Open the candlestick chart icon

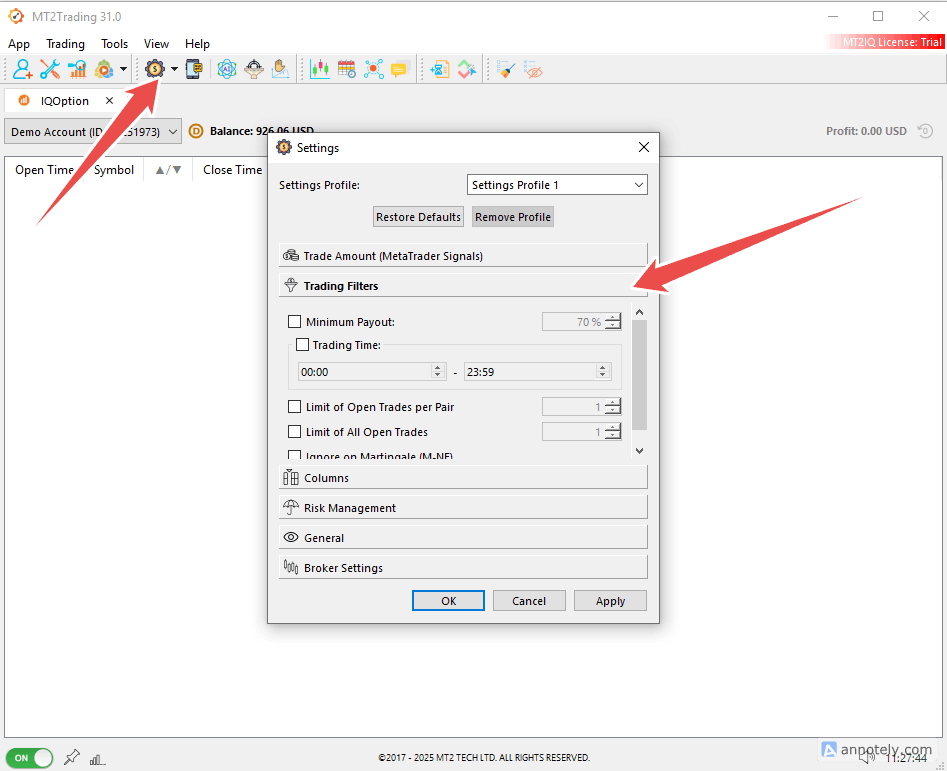319,69
